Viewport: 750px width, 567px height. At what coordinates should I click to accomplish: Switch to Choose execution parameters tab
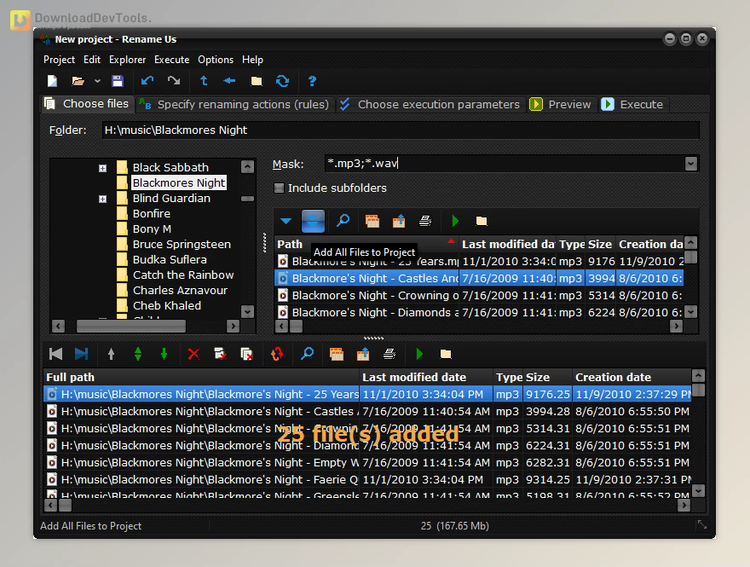pos(430,104)
